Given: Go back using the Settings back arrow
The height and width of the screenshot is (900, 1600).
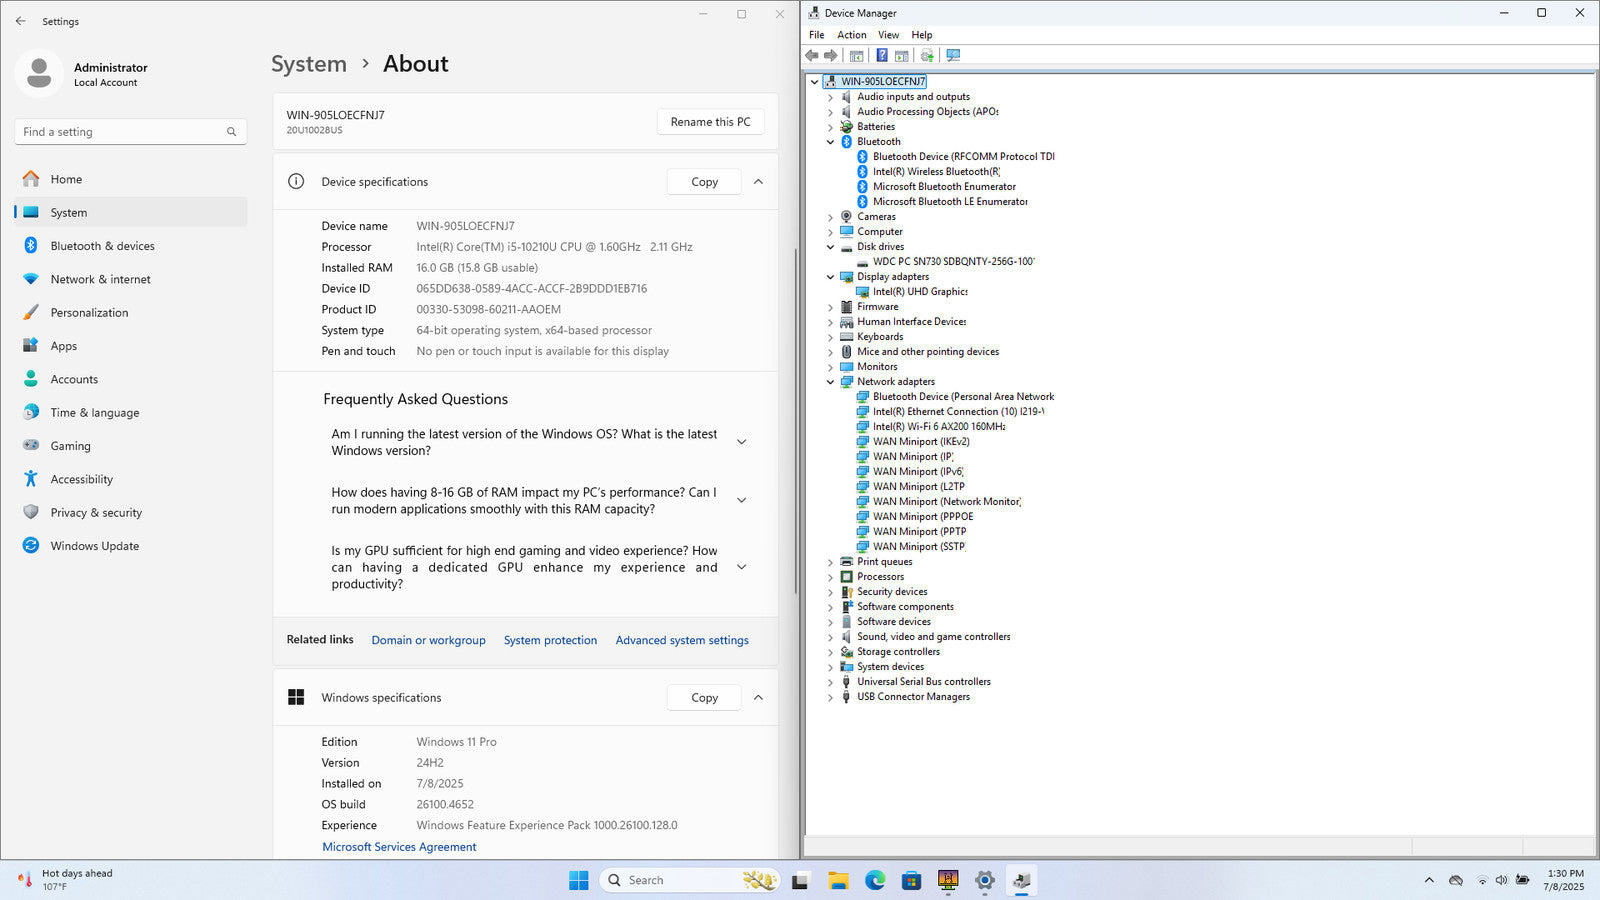Looking at the screenshot, I should coord(21,21).
